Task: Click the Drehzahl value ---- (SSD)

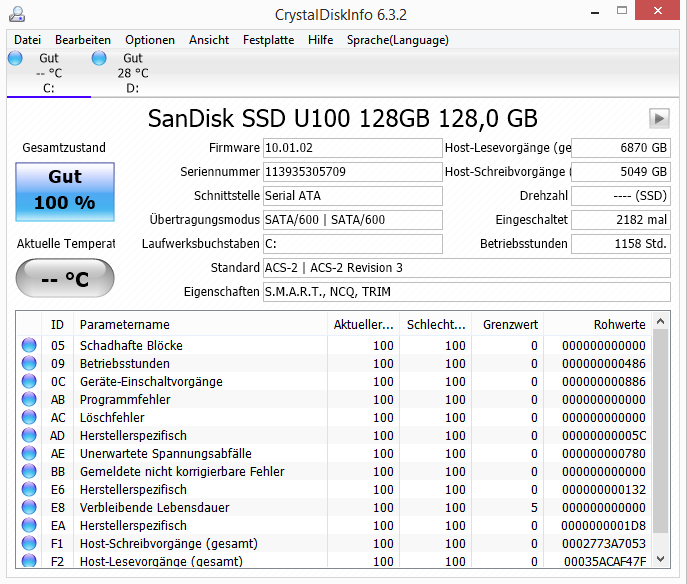Action: tap(621, 196)
